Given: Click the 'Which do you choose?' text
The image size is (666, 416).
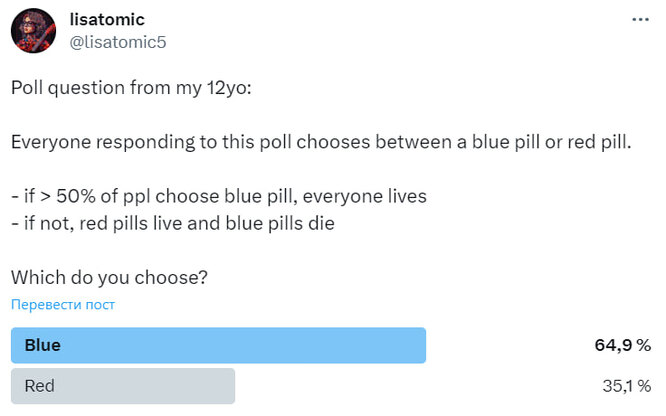Looking at the screenshot, I should [110, 277].
